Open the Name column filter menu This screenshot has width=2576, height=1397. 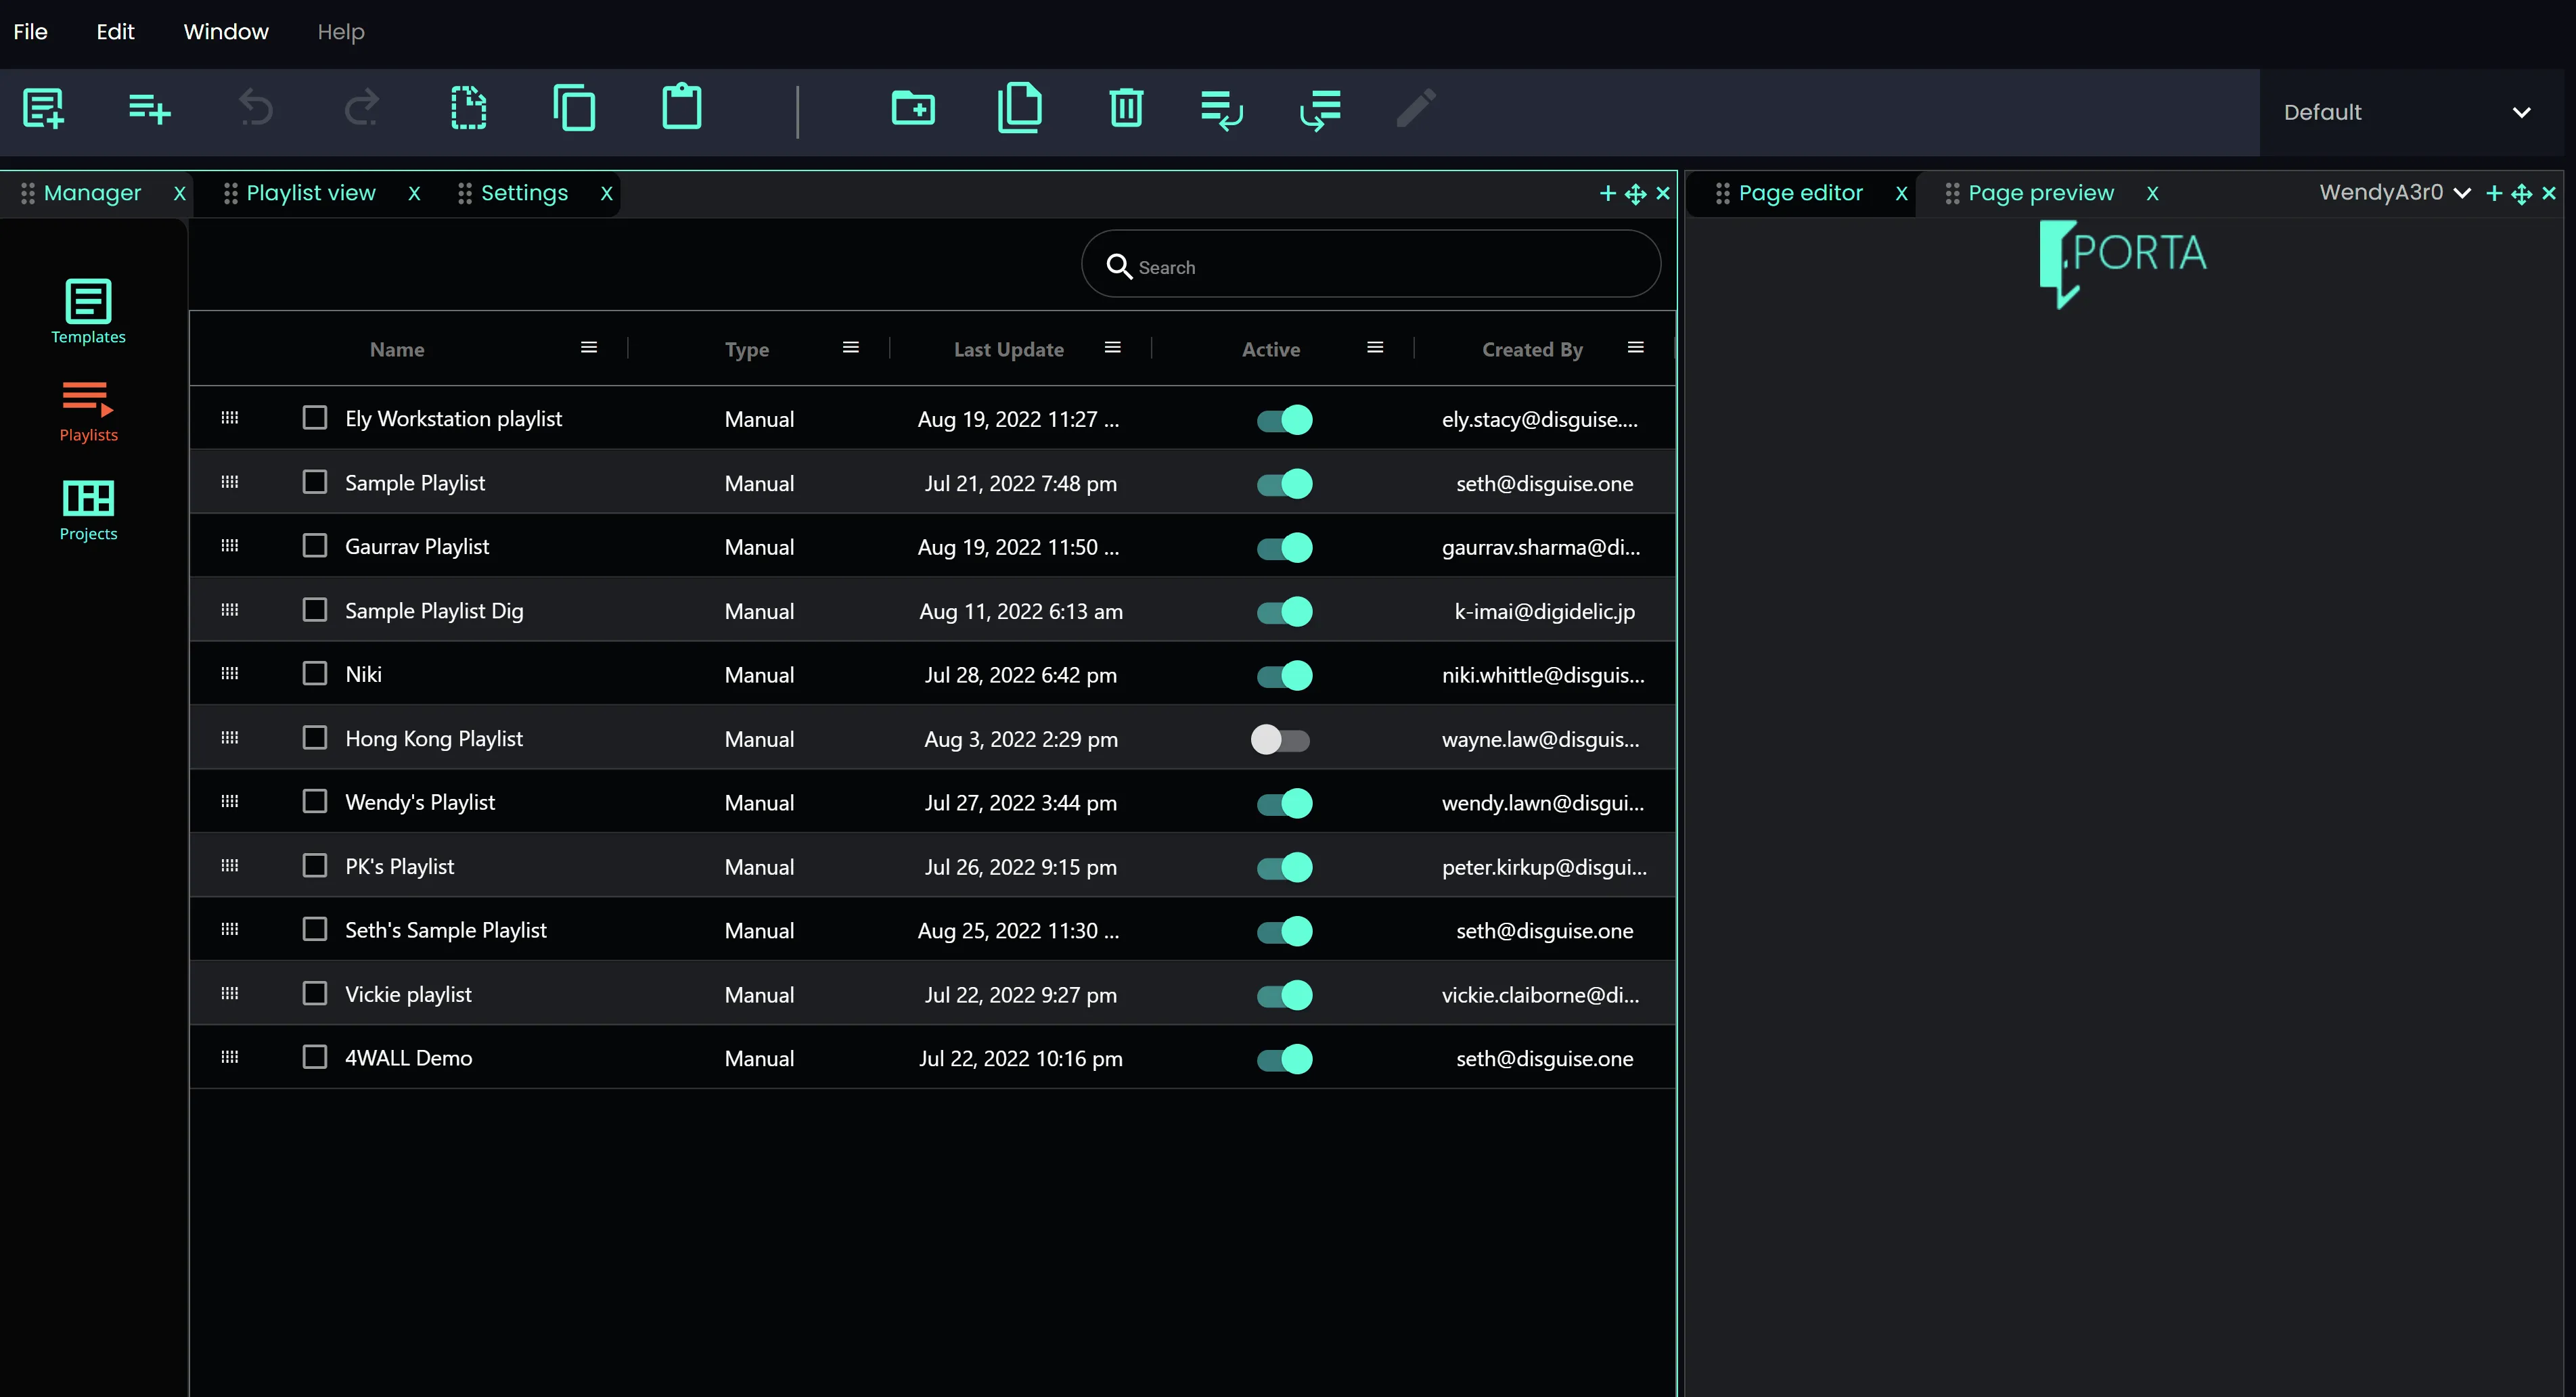point(588,347)
